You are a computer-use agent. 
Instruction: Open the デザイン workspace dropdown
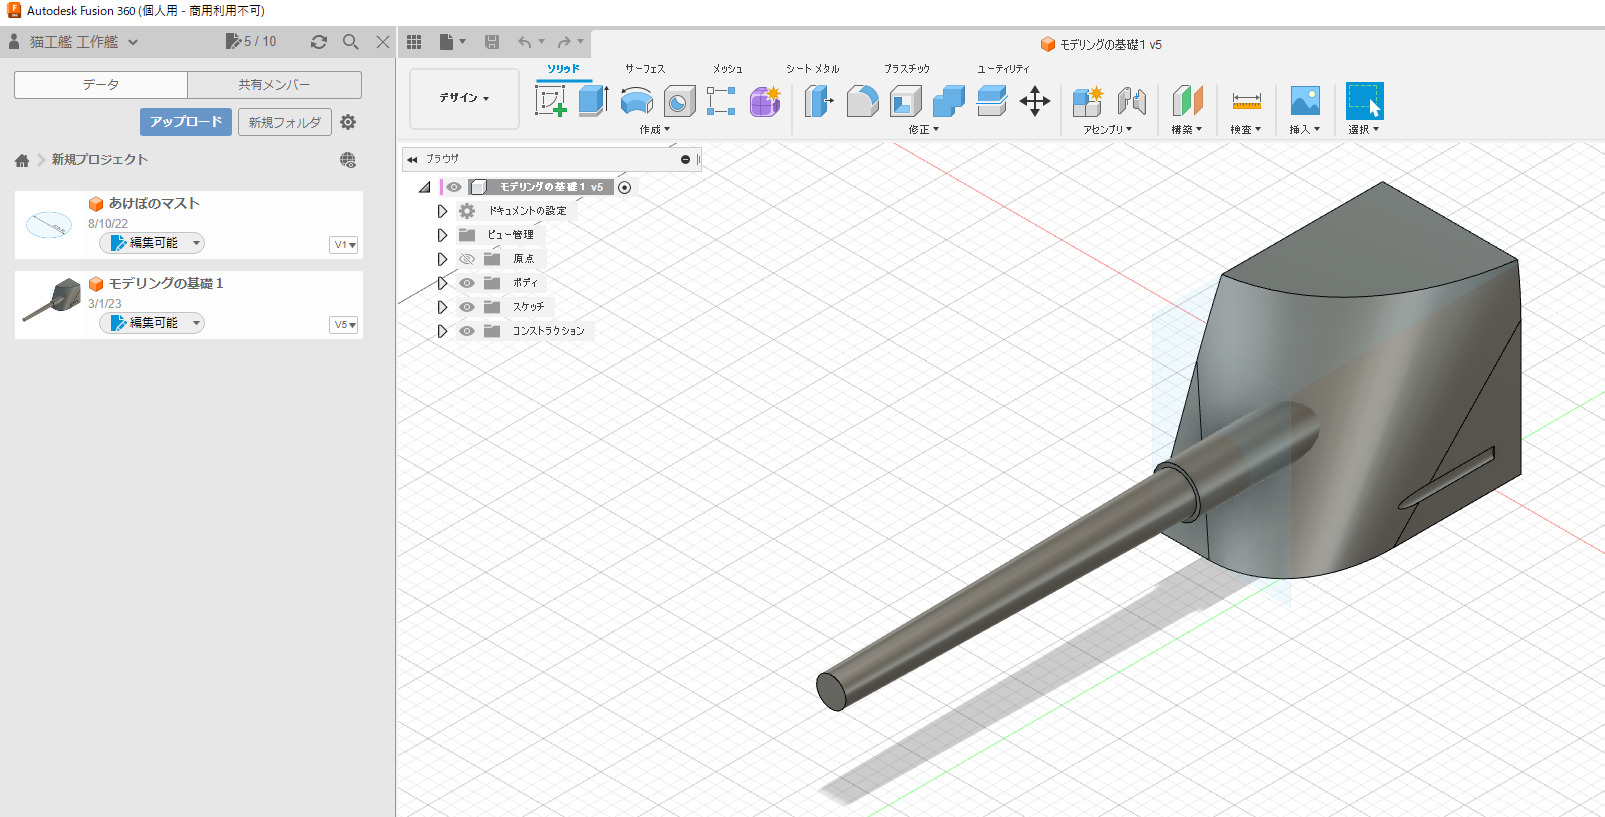[464, 98]
